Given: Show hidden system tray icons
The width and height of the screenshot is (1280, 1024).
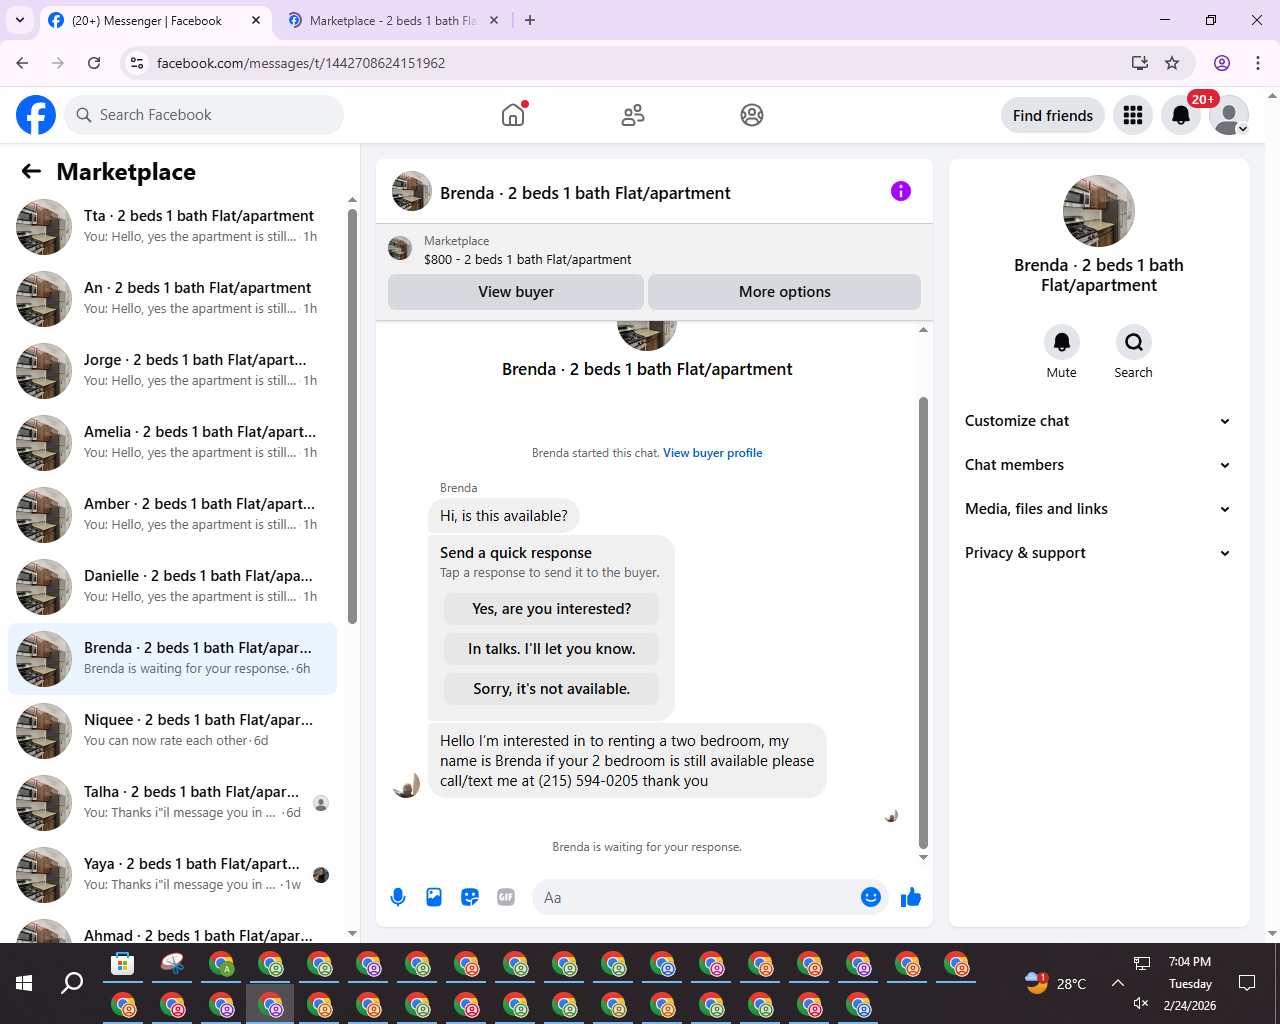Looking at the screenshot, I should point(1117,983).
